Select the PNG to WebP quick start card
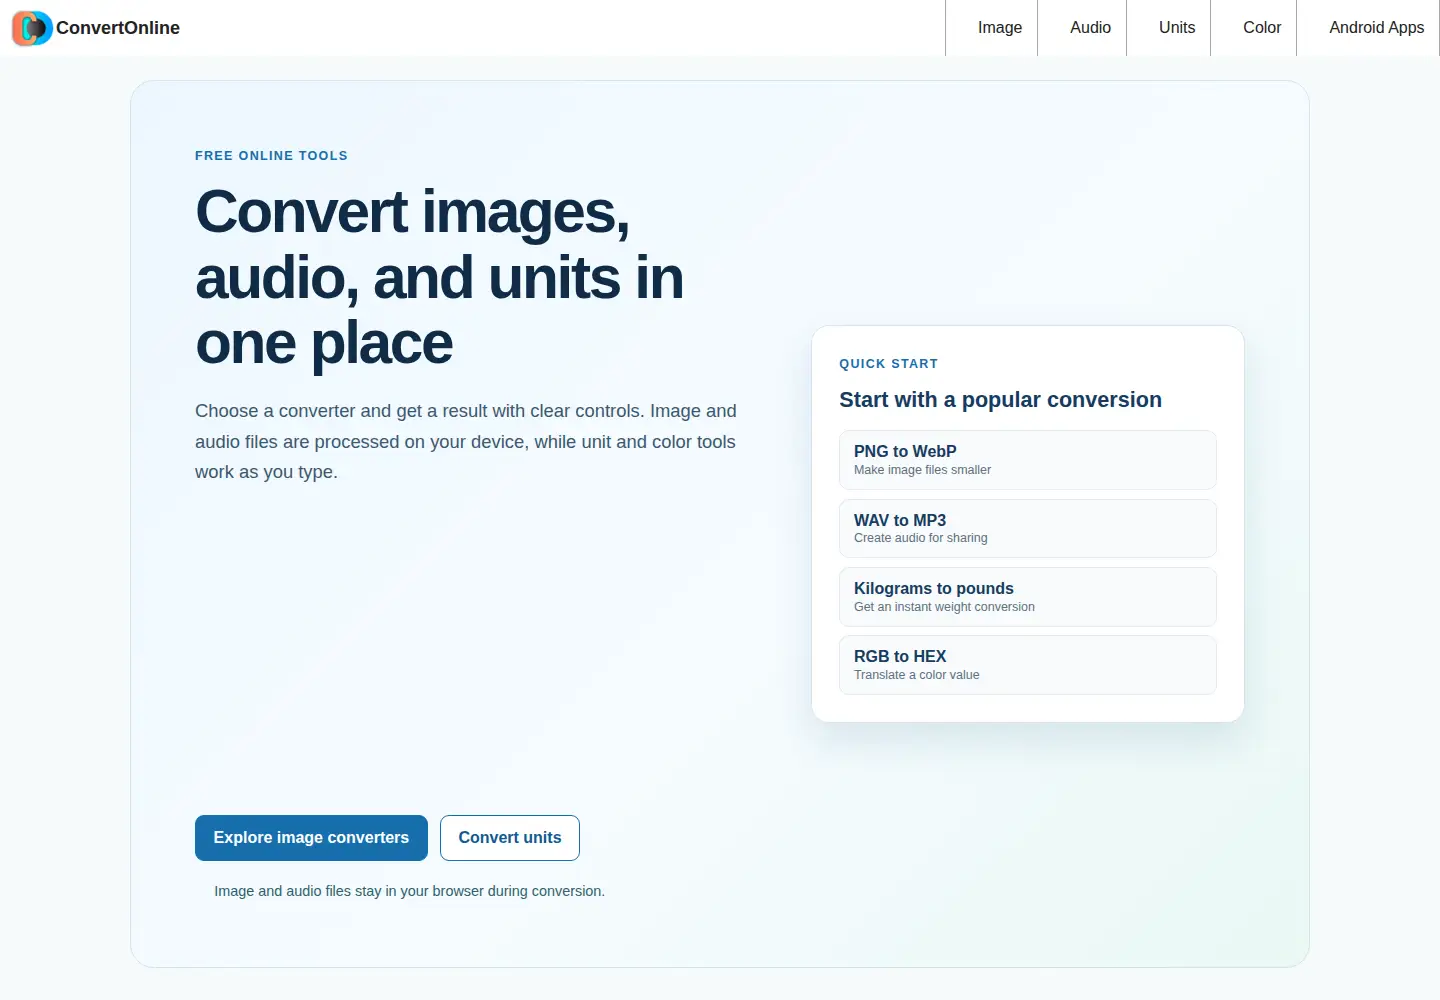The height and width of the screenshot is (1000, 1440). coord(1028,460)
